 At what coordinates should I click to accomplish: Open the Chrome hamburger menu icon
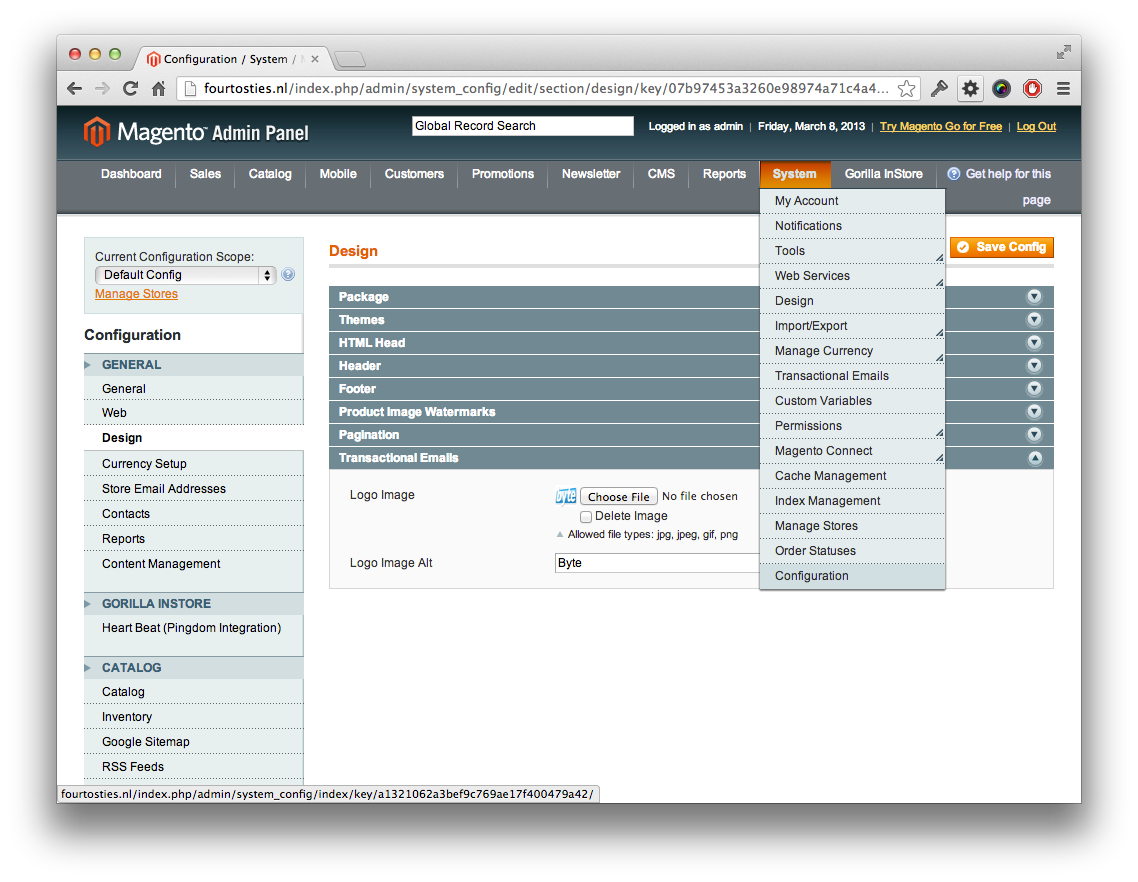[x=1062, y=88]
